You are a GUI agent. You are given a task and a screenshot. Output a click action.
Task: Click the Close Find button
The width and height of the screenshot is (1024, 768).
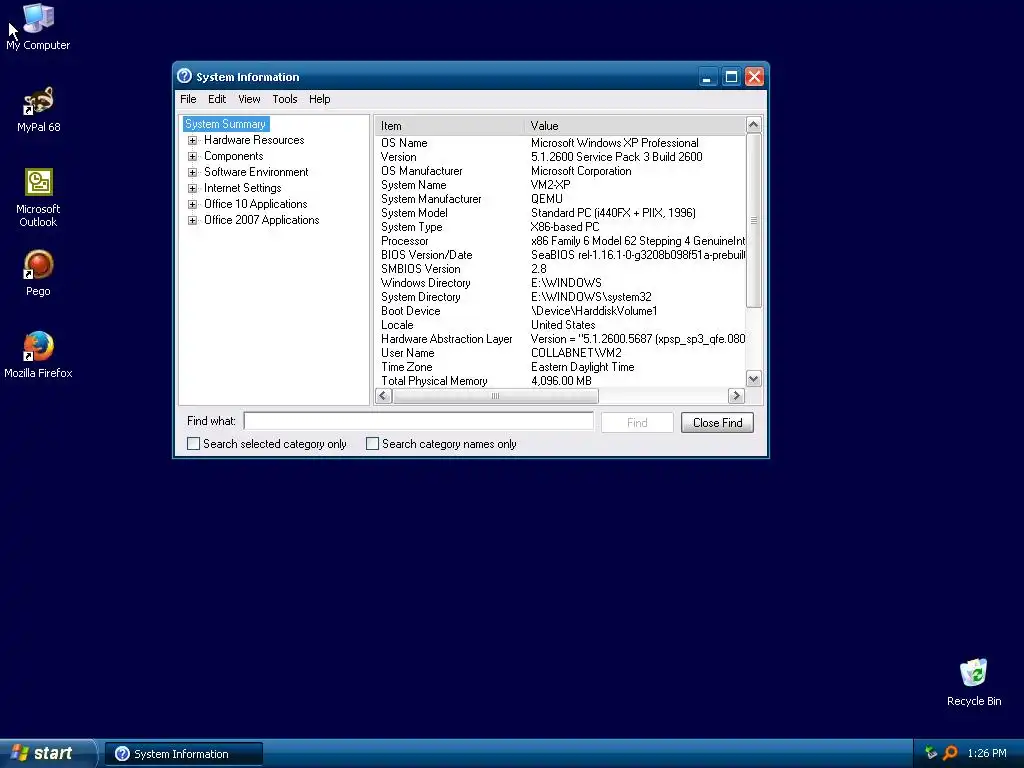pyautogui.click(x=717, y=423)
